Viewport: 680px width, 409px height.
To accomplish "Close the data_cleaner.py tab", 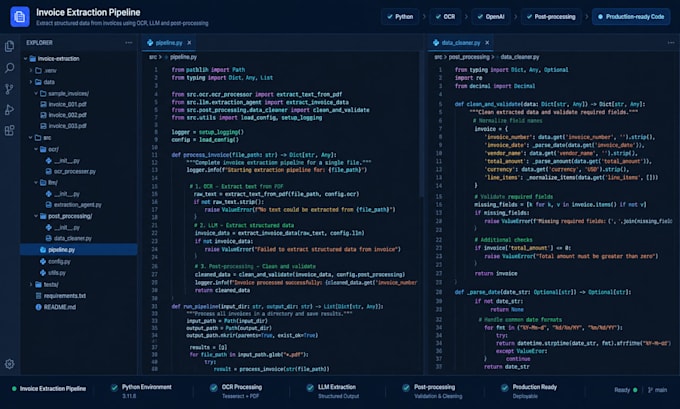I will pyautogui.click(x=487, y=43).
